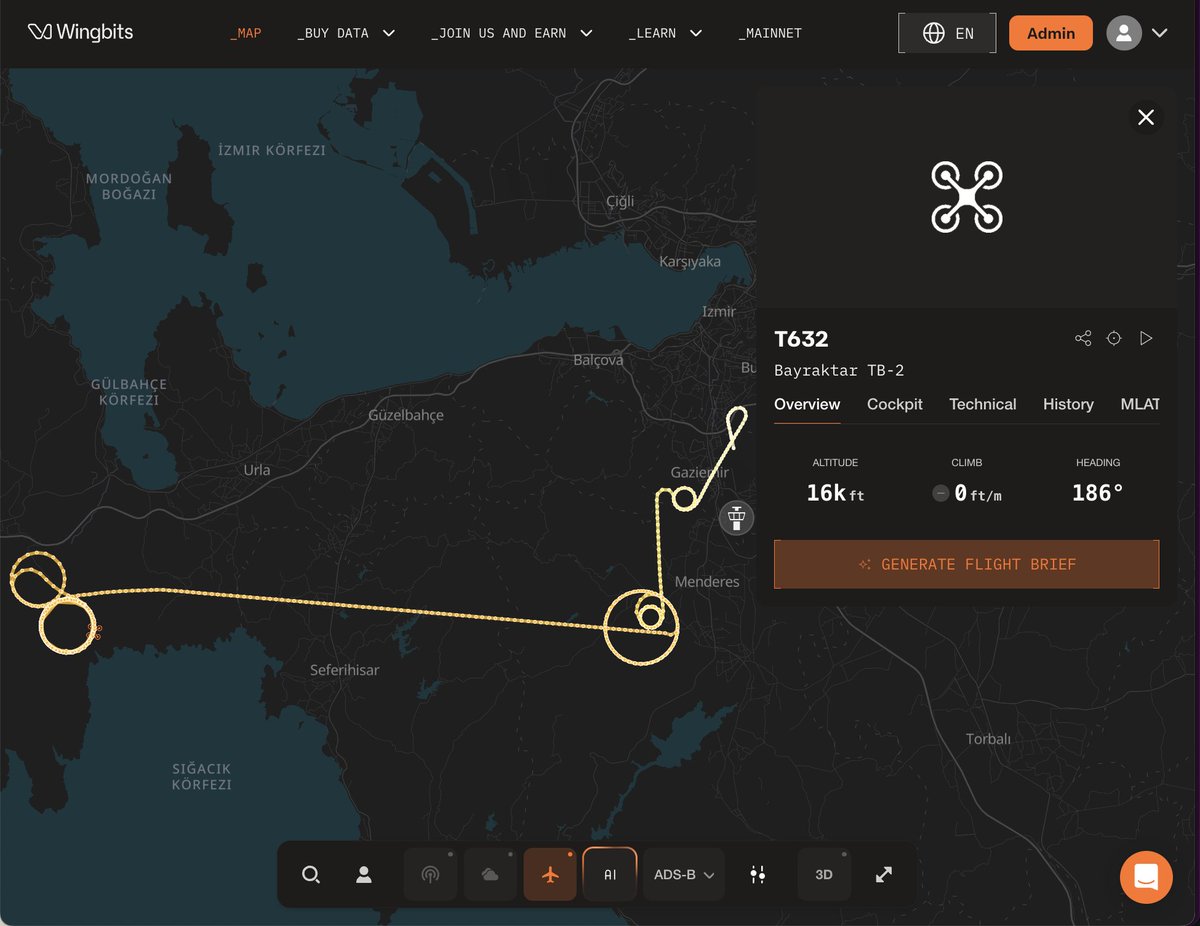Click the person profile icon in toolbar
Screen dimensions: 1200x926
364,875
